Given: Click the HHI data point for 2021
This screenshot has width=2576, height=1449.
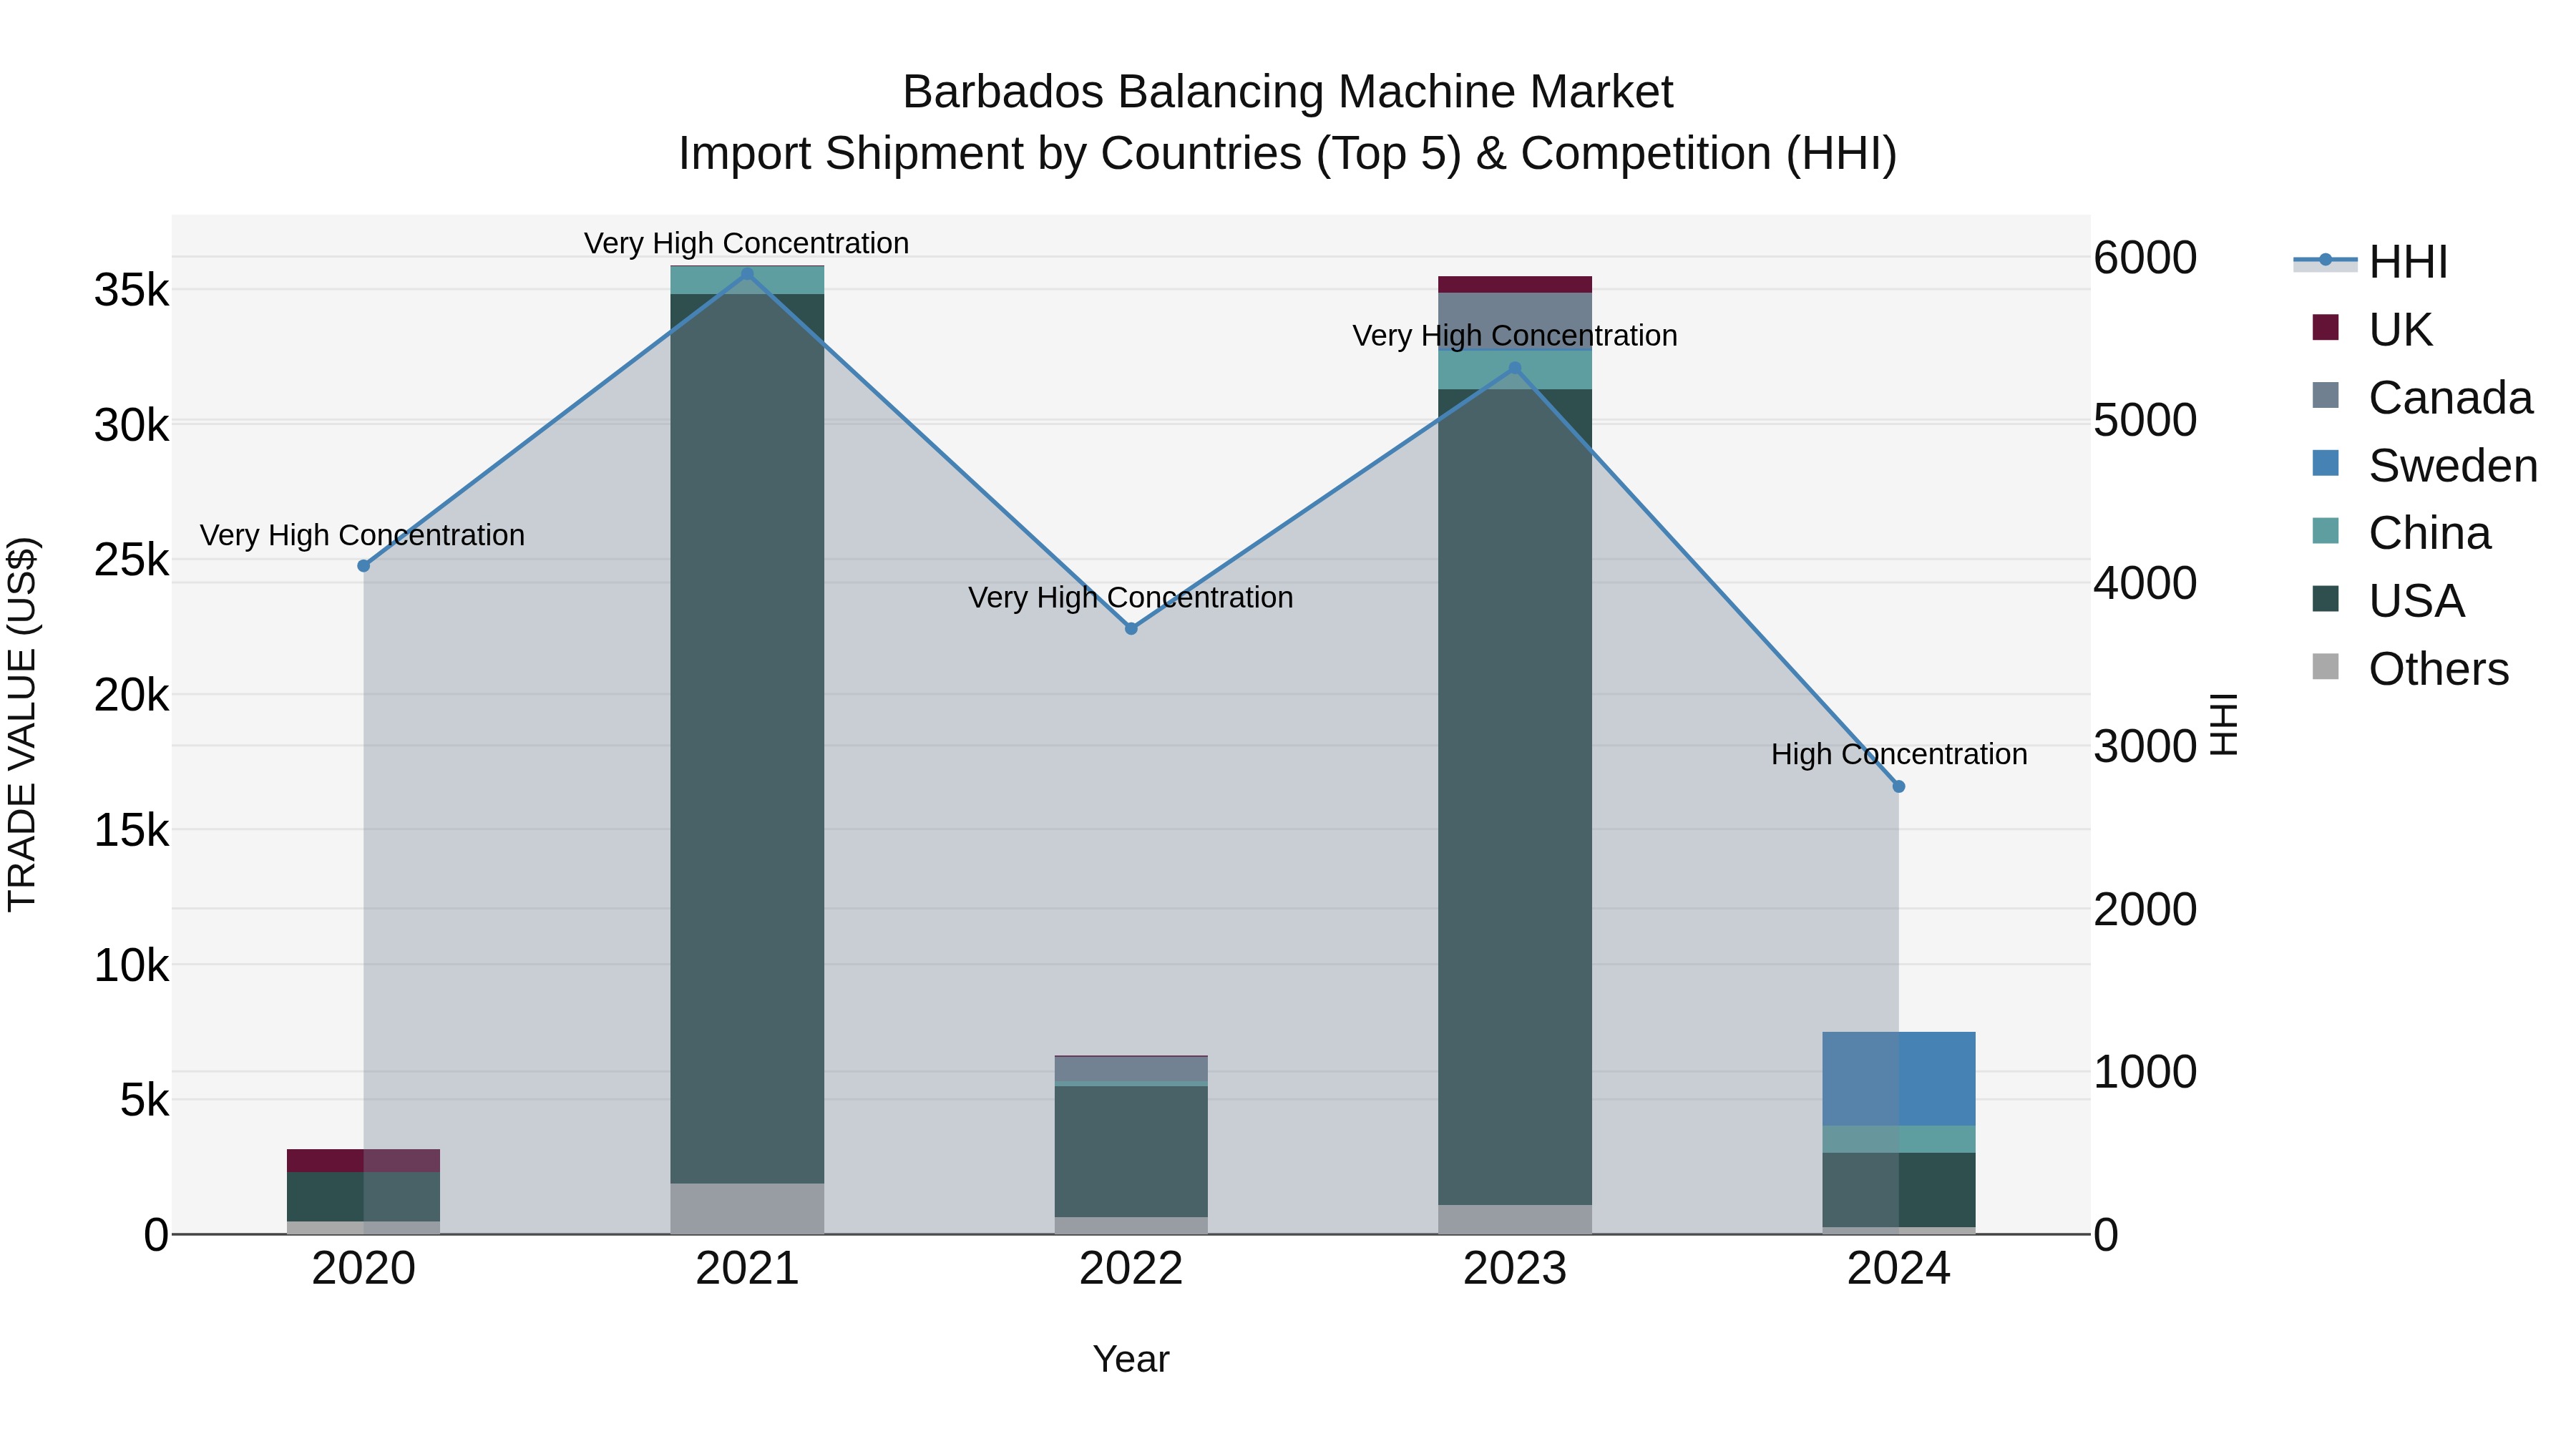Looking at the screenshot, I should 747,274.
